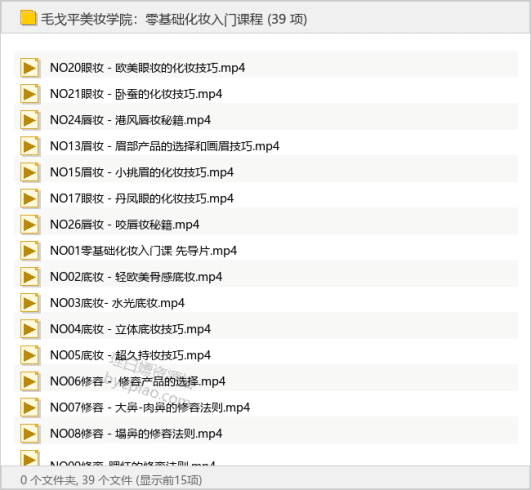This screenshot has width=531, height=490.
Task: Click video icon for NO13眉妆 file
Action: click(29, 146)
